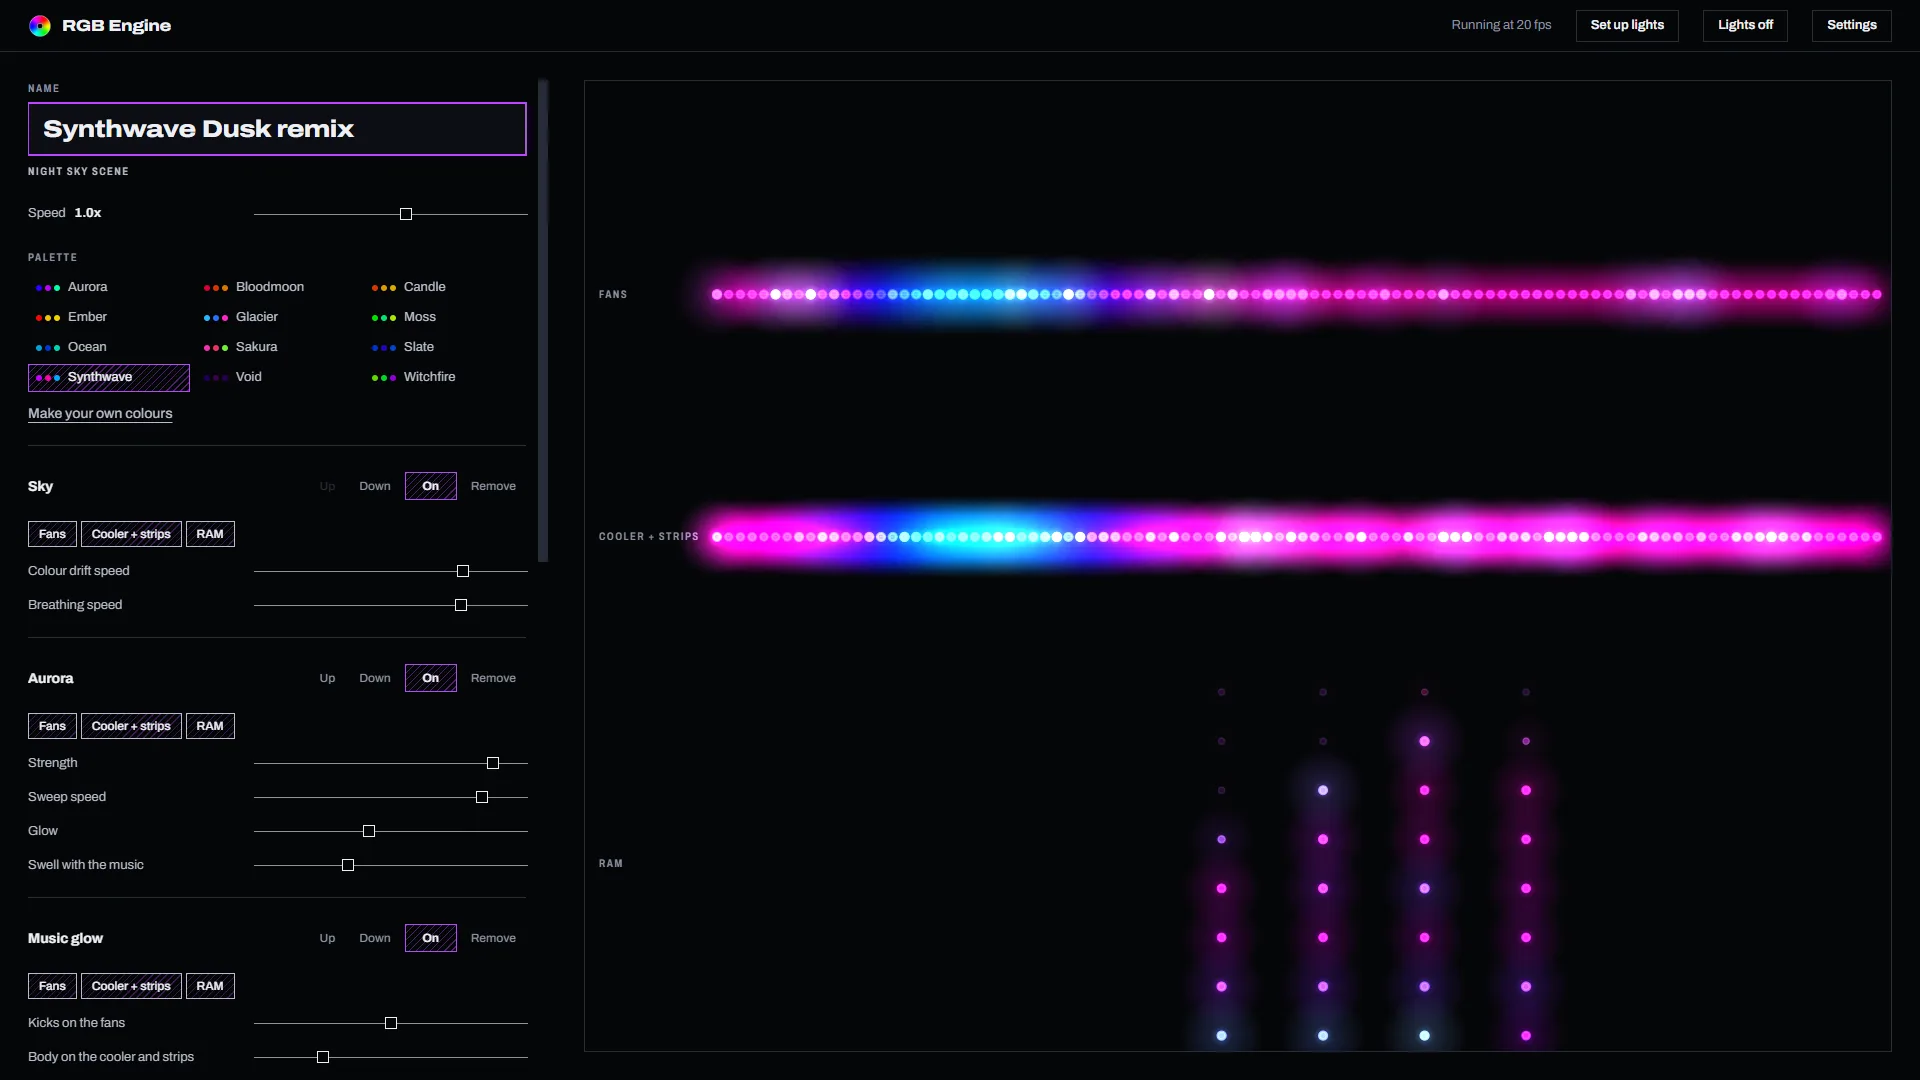Adjust the Aurora Strength slider

(x=493, y=763)
